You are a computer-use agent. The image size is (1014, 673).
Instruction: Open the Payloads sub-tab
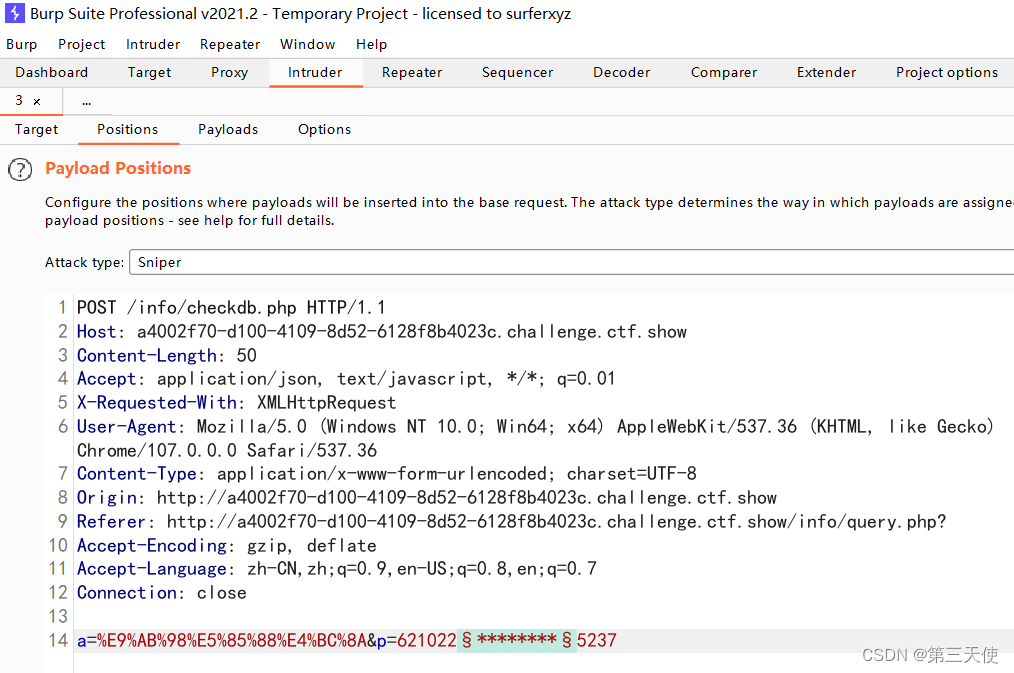click(x=228, y=129)
